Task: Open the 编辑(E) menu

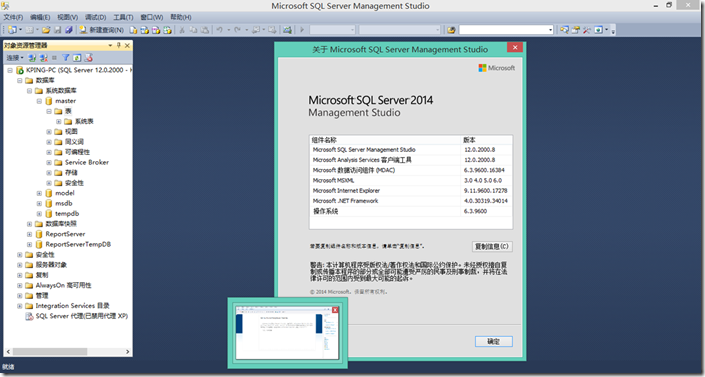Action: click(40, 17)
